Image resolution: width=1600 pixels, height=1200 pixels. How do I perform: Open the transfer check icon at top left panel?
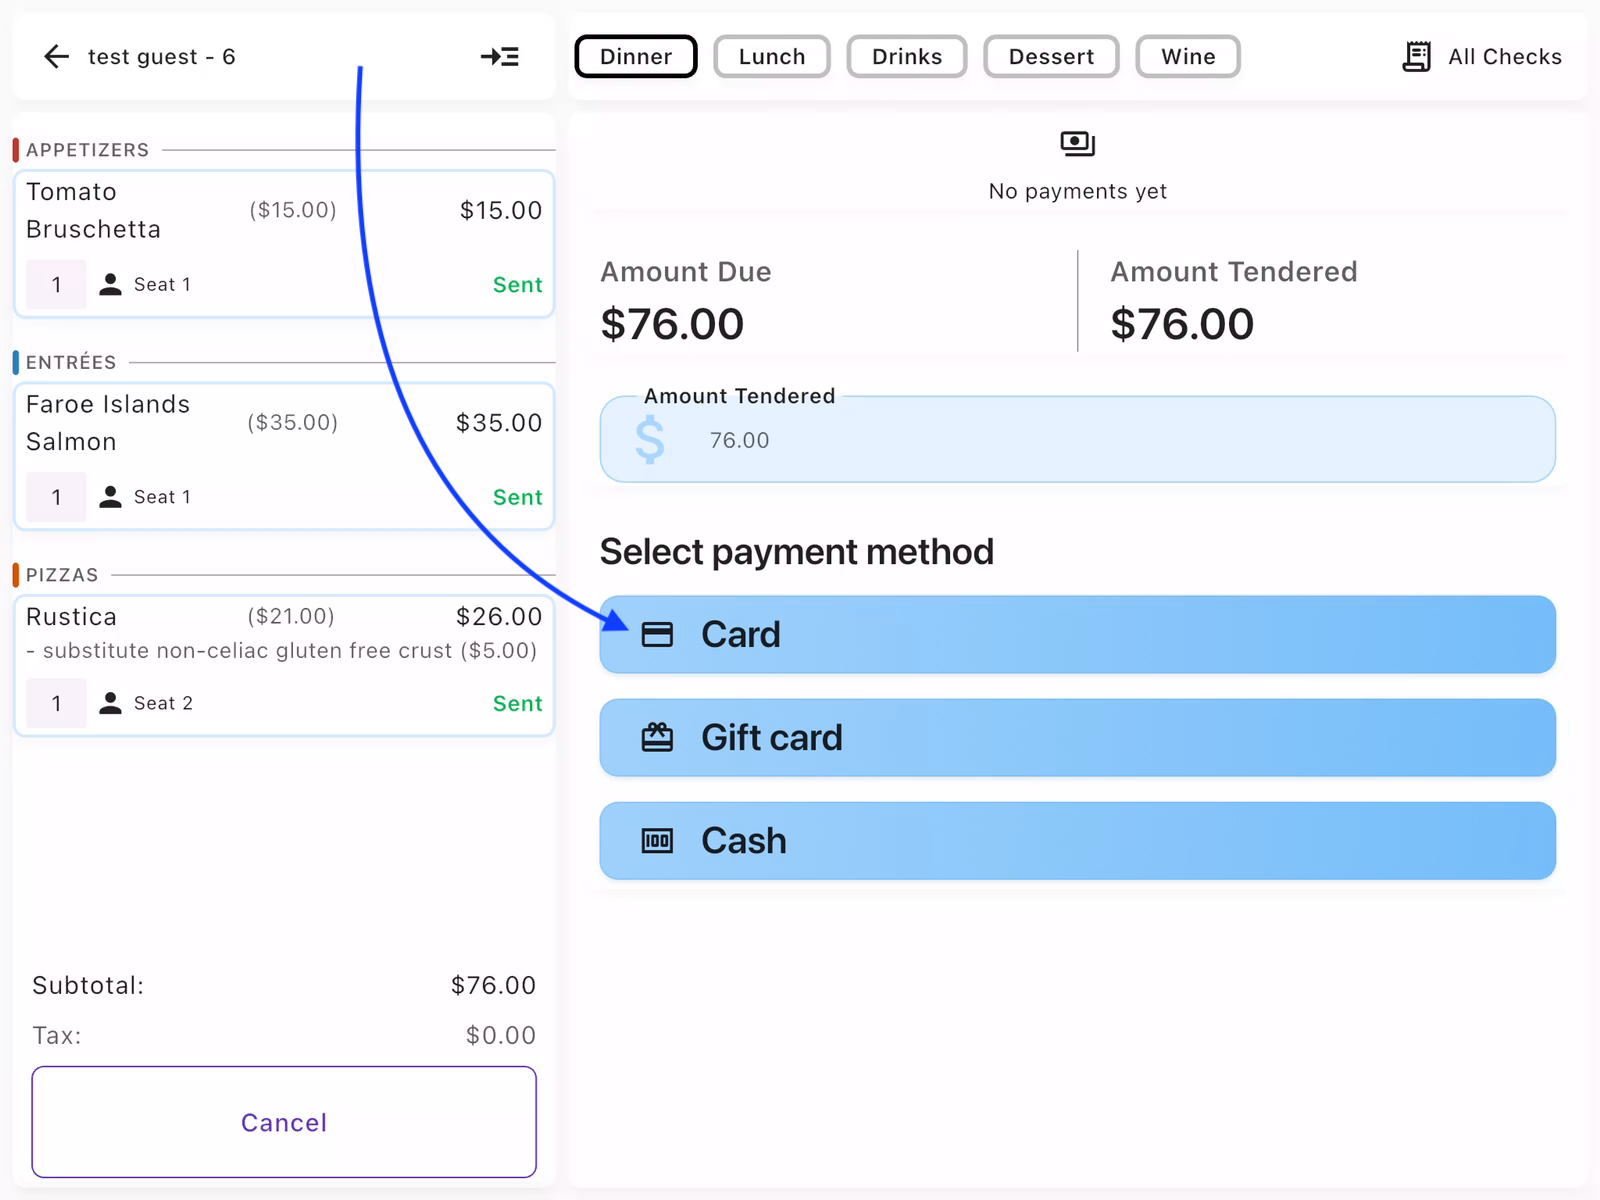(x=500, y=57)
